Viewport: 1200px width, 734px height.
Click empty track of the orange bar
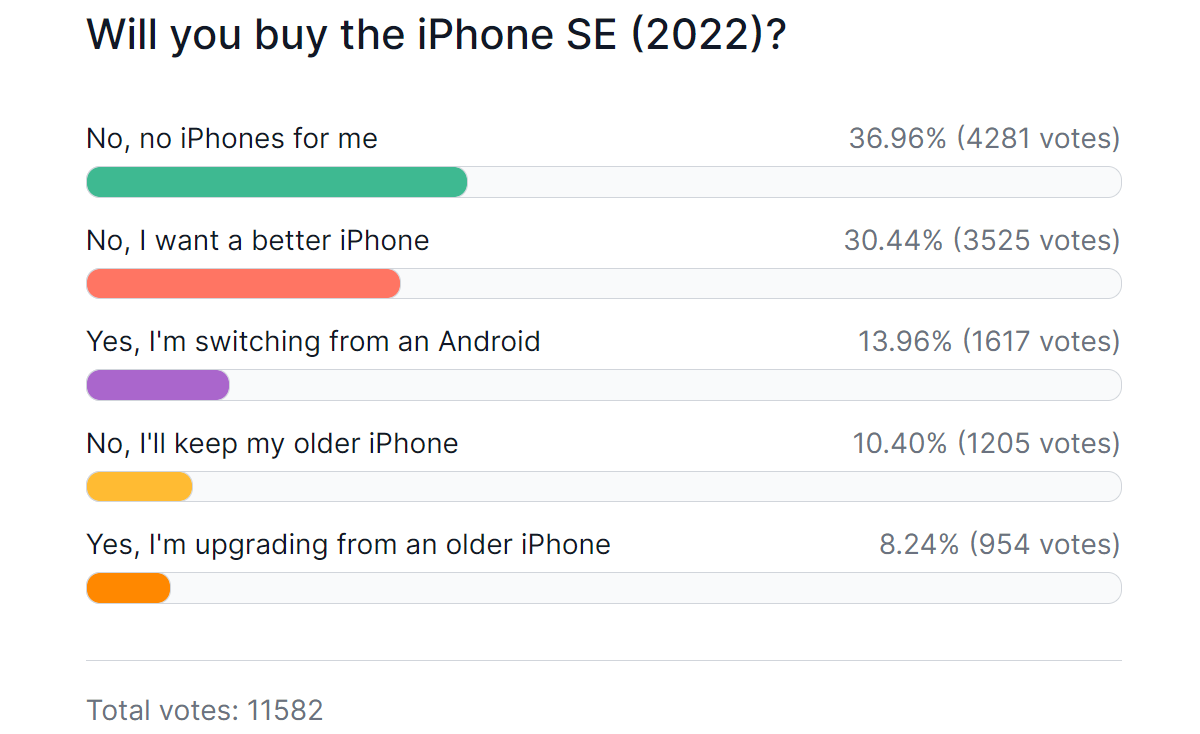(x=646, y=588)
